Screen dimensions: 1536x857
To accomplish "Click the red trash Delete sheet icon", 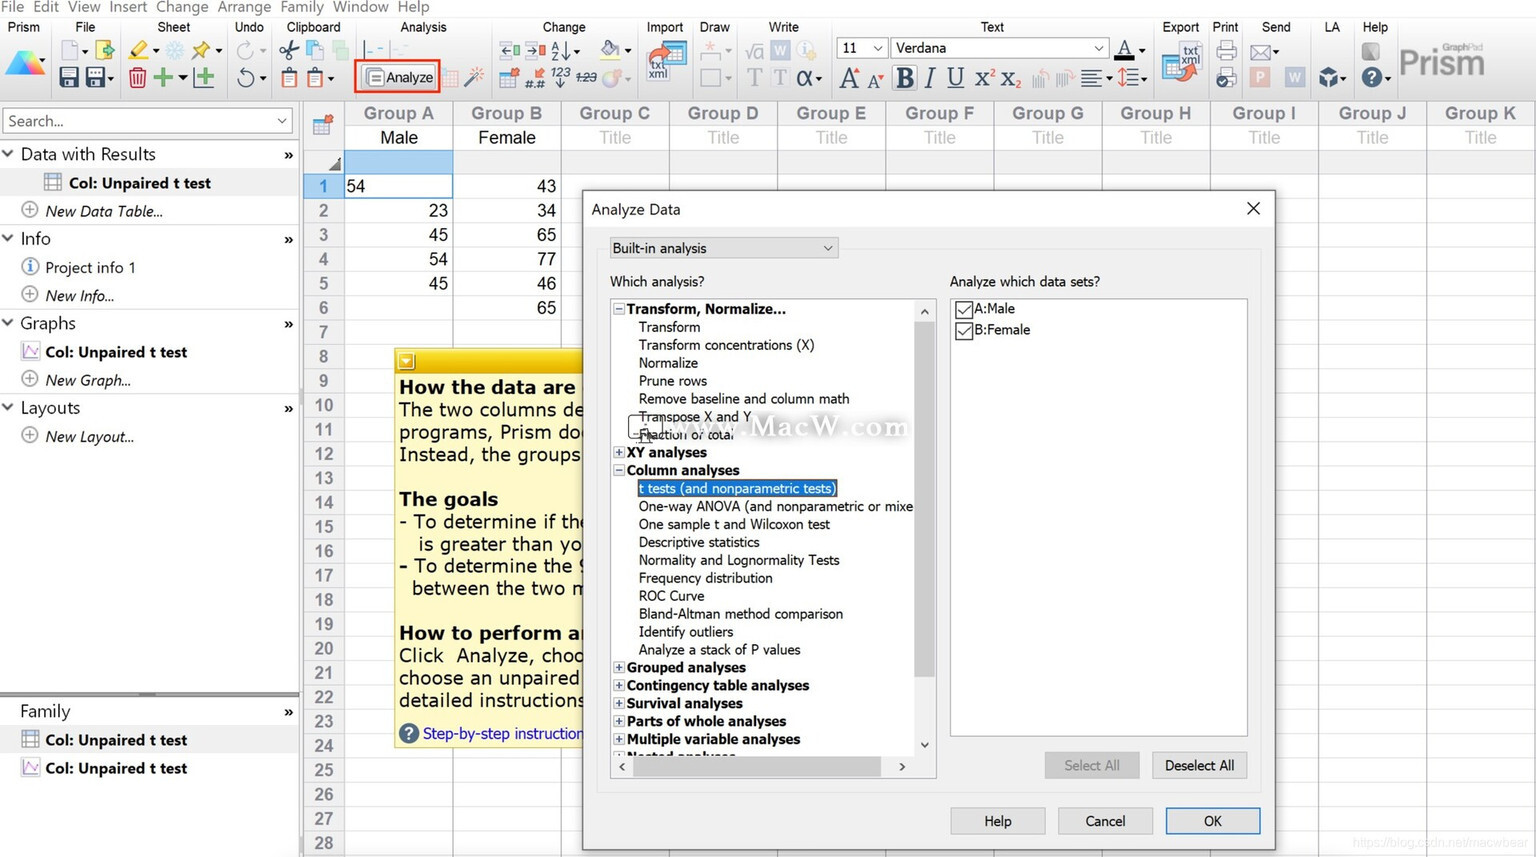I will coord(137,77).
